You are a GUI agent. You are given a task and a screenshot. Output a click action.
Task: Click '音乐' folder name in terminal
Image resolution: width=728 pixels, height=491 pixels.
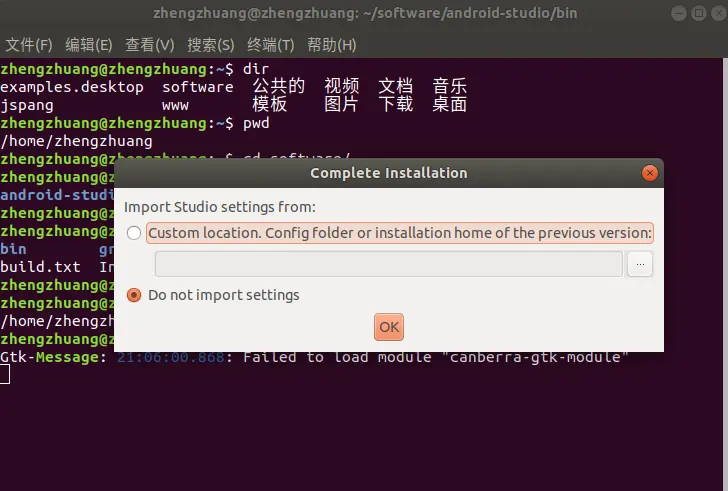[x=449, y=86]
